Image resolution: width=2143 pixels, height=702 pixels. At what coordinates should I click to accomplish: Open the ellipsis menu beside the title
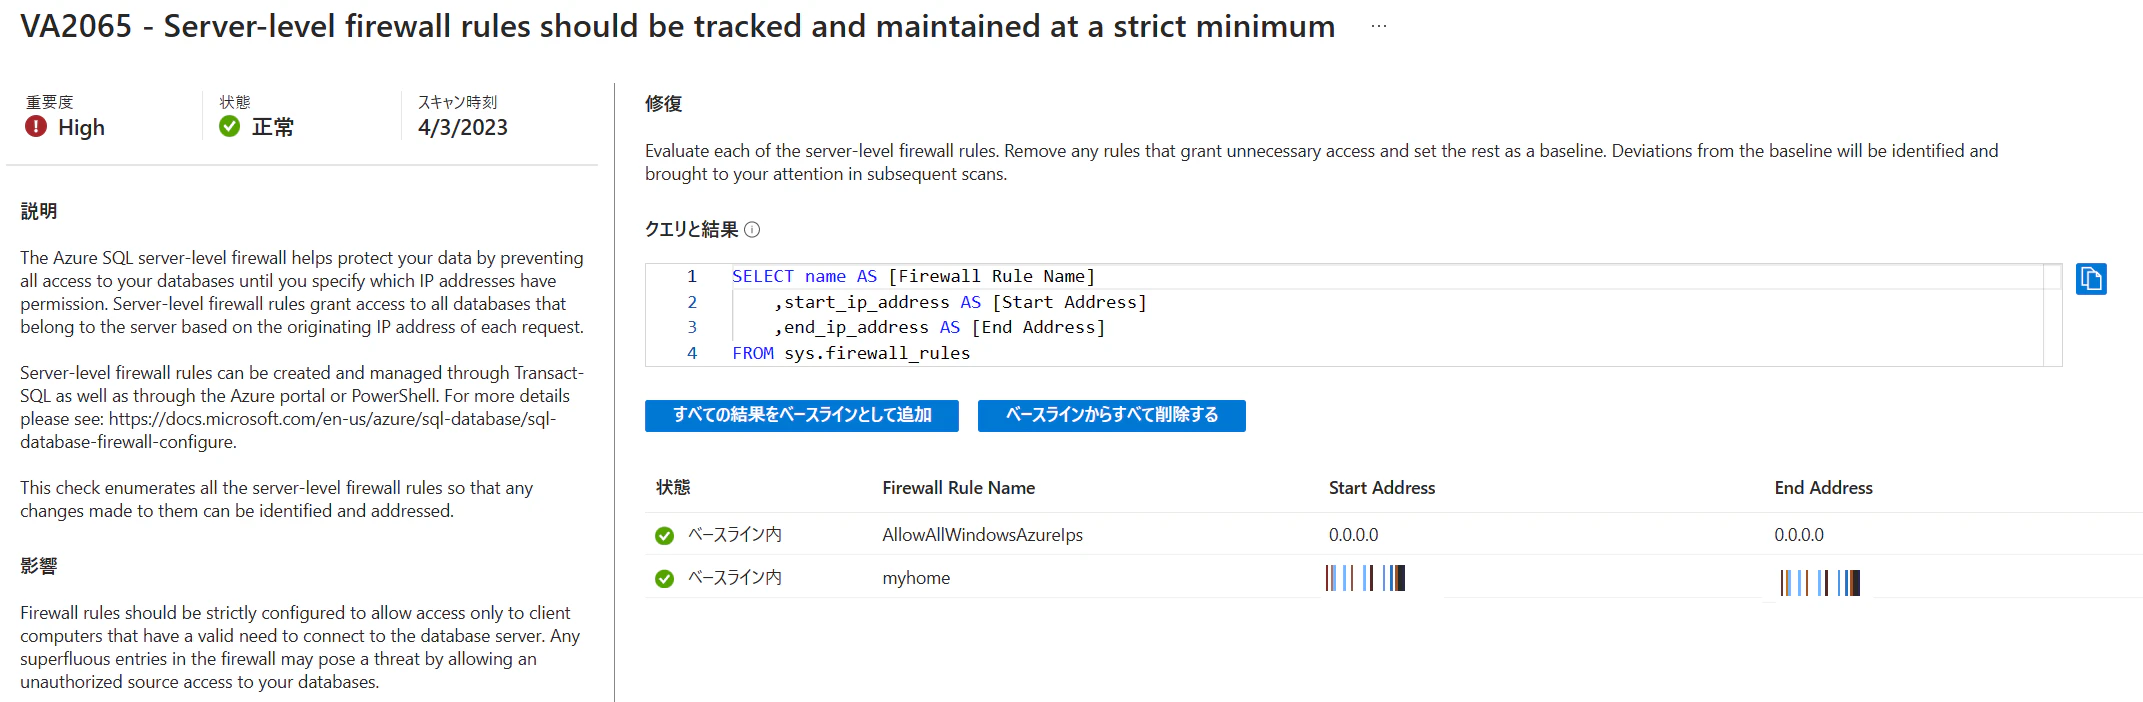(1379, 26)
